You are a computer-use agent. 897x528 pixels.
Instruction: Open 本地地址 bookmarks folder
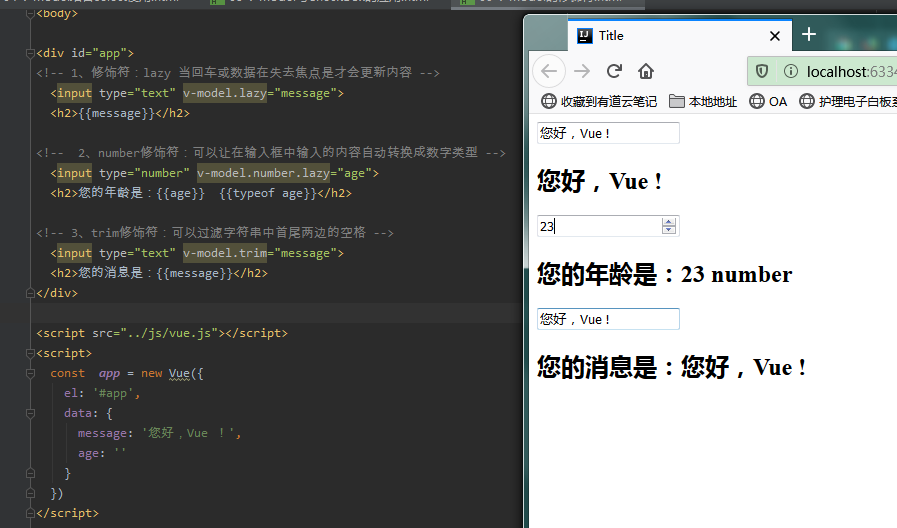point(703,102)
